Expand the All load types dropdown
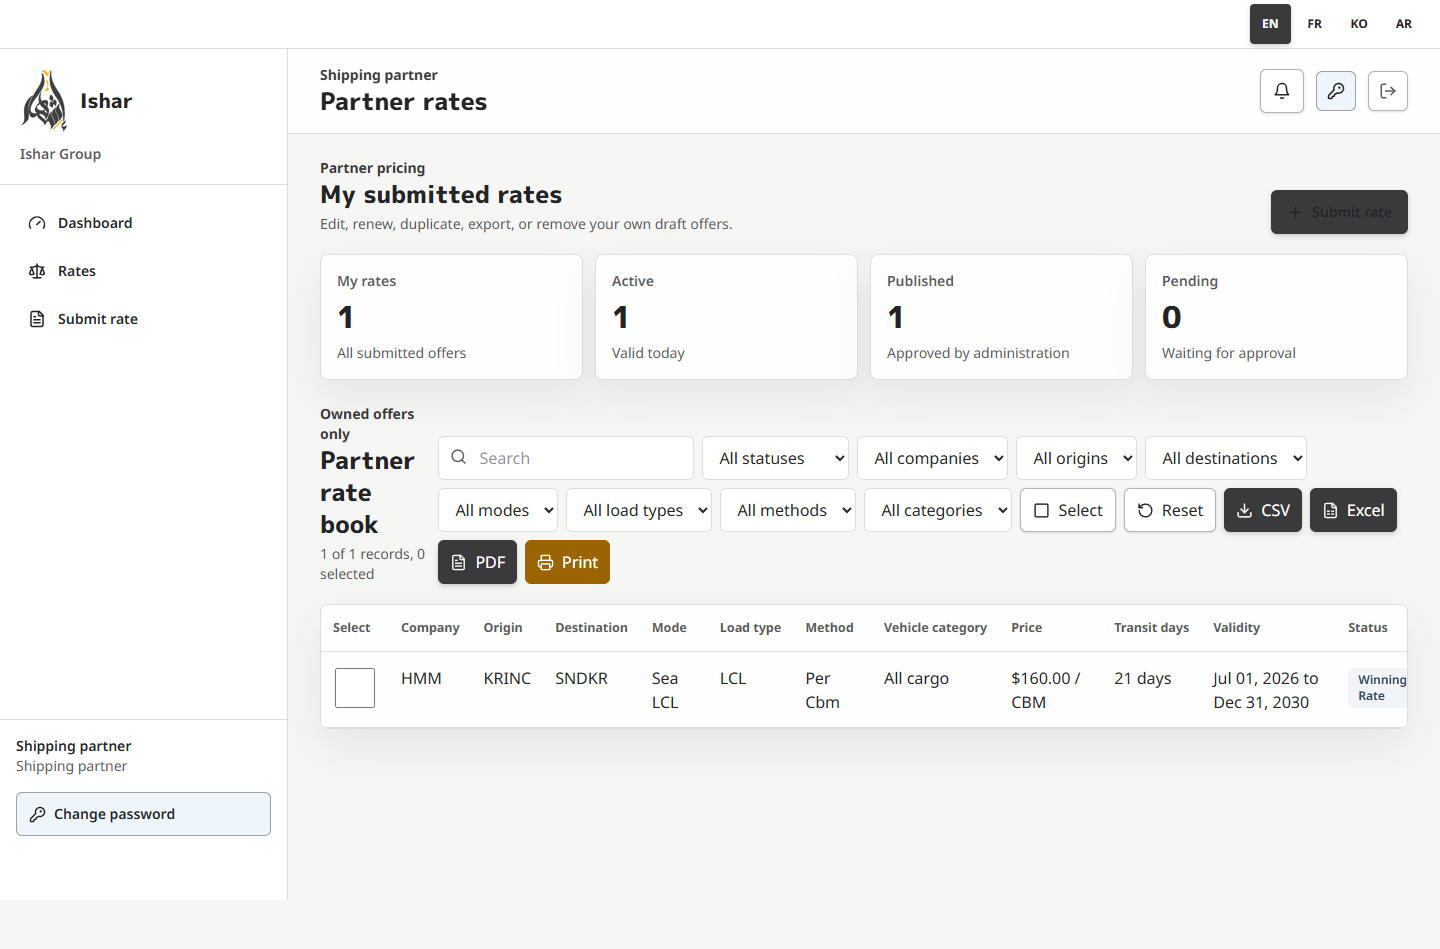This screenshot has height=949, width=1440. [x=639, y=510]
